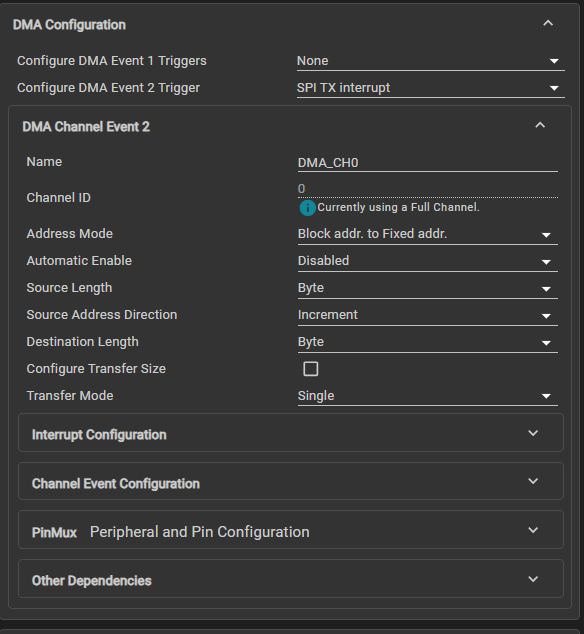Click the info icon beside Full Channel note
The image size is (584, 634).
pos(307,208)
